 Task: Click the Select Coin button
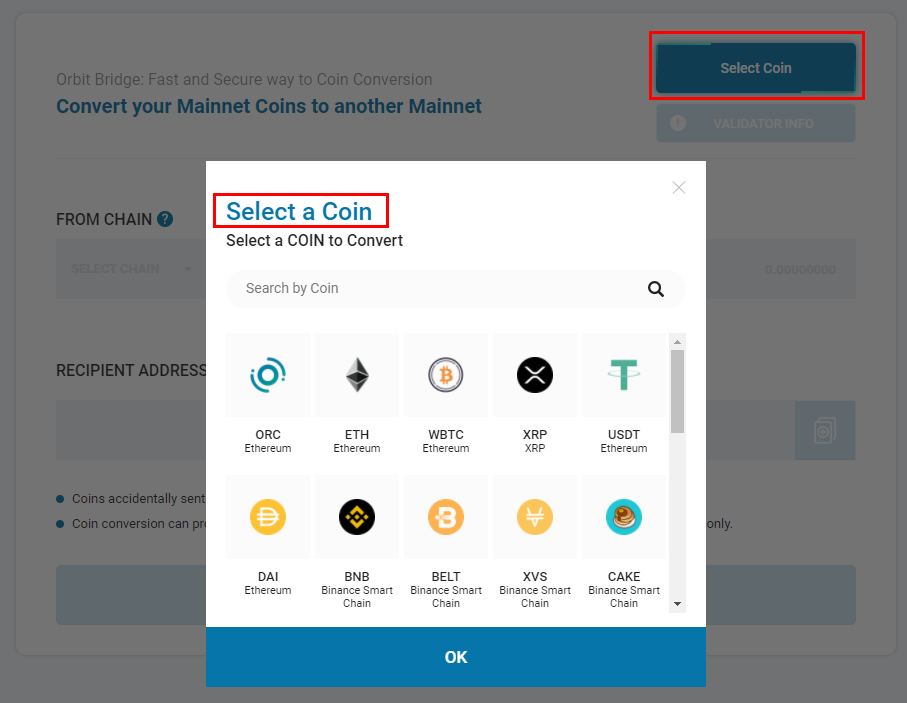pos(755,68)
